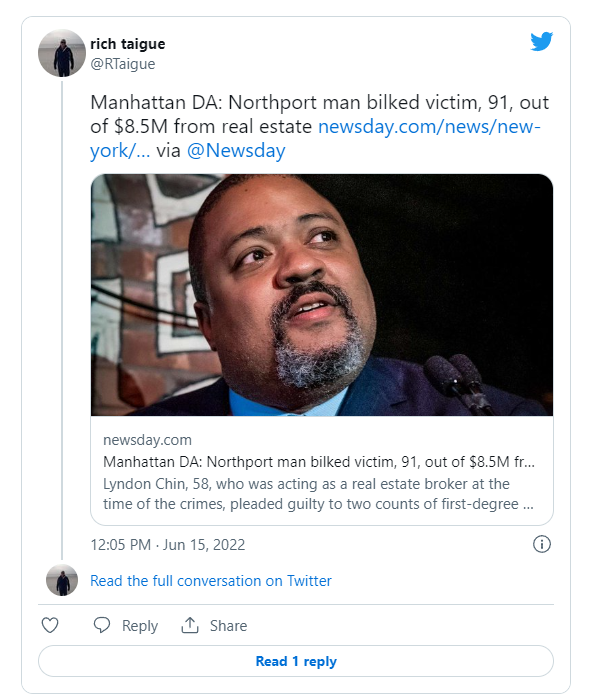Click the heart like icon

(50, 625)
